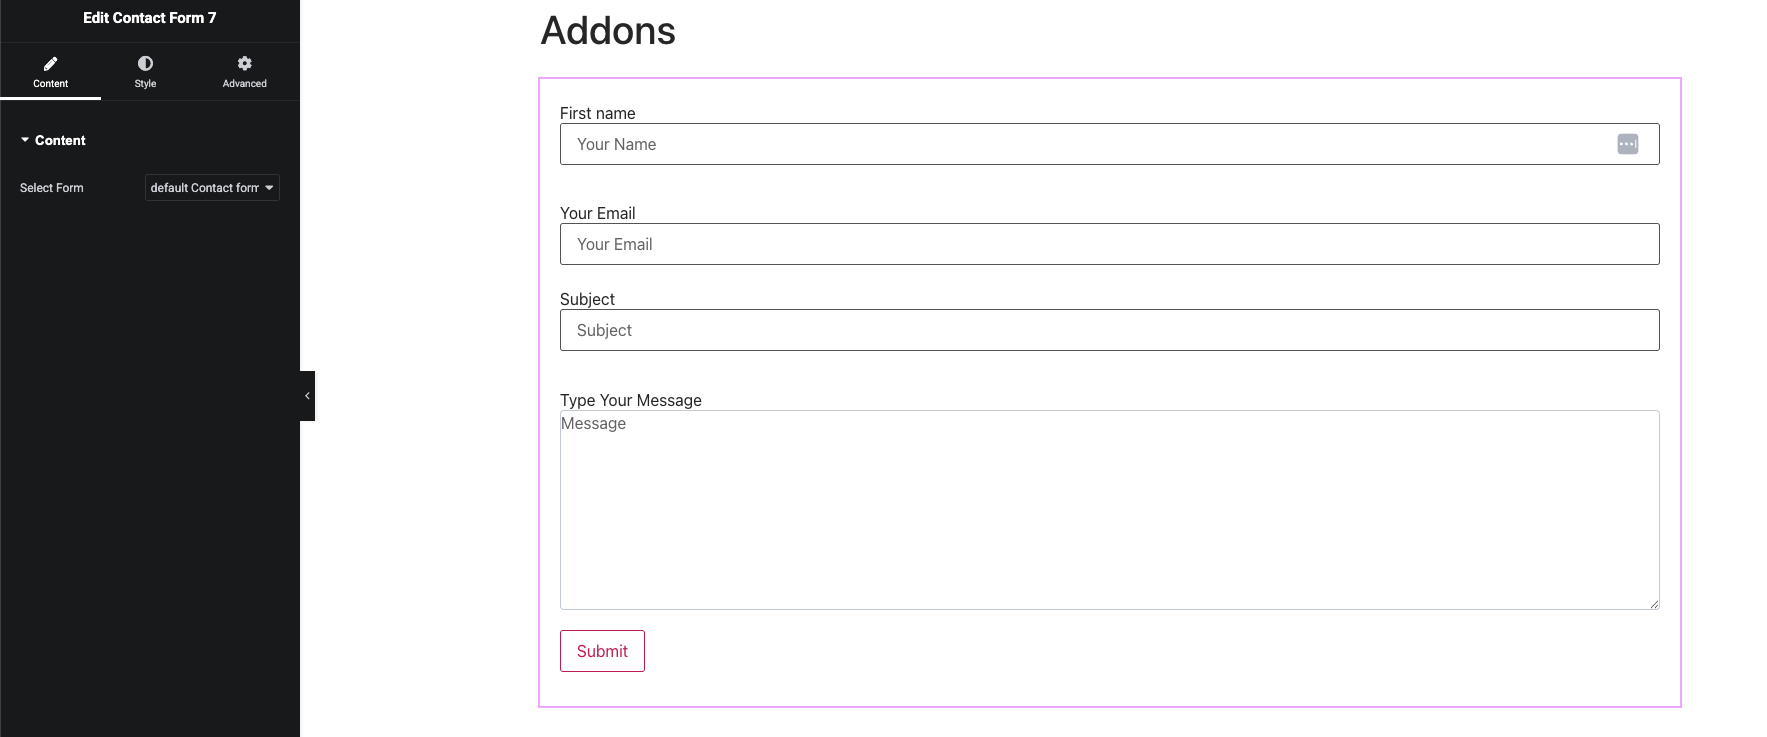The image size is (1767, 737).
Task: Click the gear icon for Advanced settings
Action: (244, 63)
